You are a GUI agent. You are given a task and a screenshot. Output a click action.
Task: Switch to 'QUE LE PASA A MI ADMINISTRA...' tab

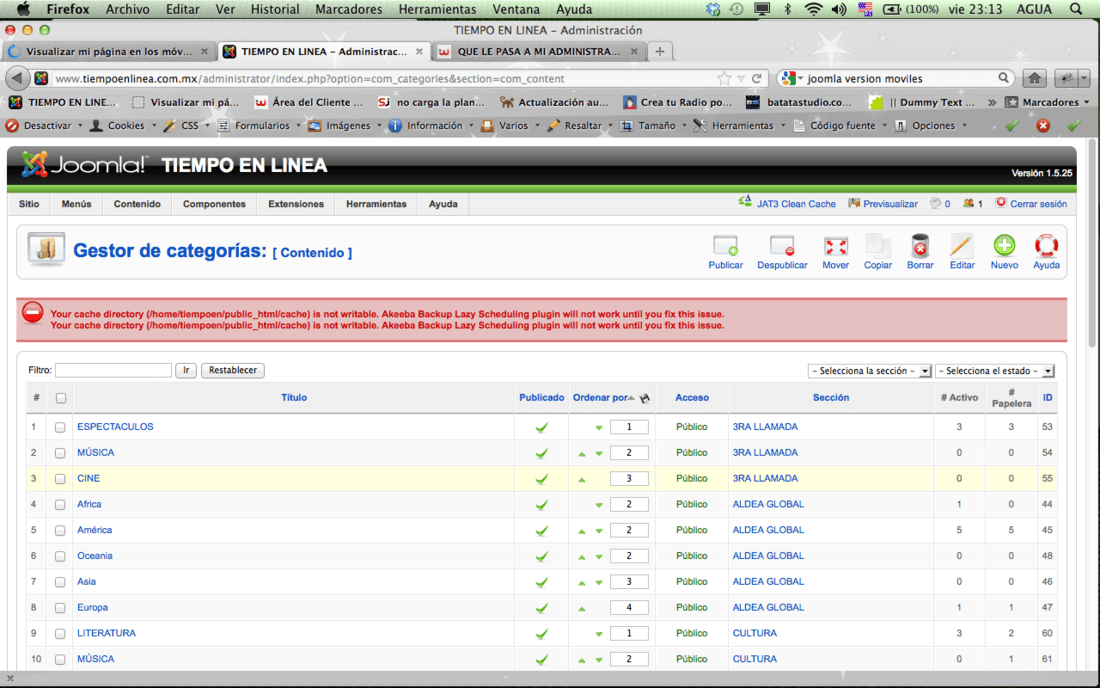pos(538,51)
